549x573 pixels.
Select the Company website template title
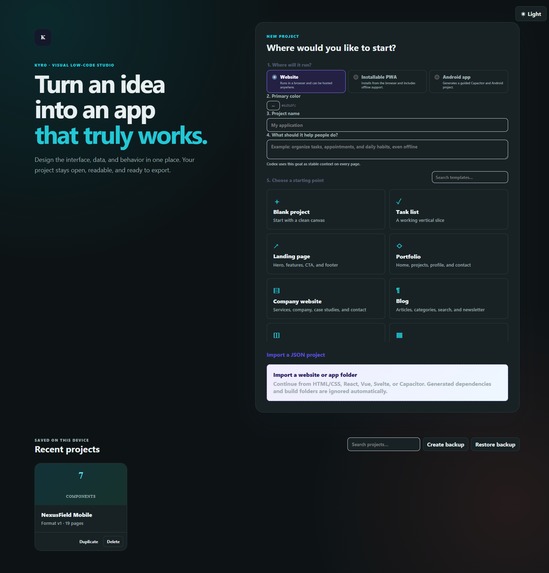(x=297, y=301)
